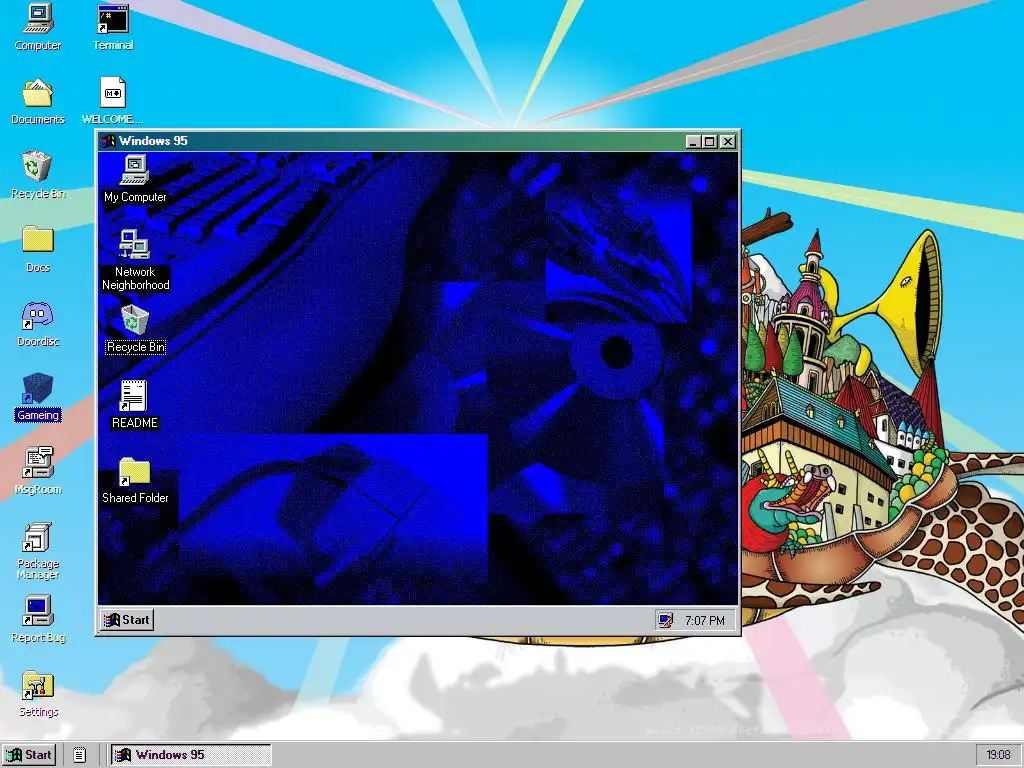1024x768 pixels.
Task: Click the Windows 95 taskbar window button
Action: click(x=191, y=755)
